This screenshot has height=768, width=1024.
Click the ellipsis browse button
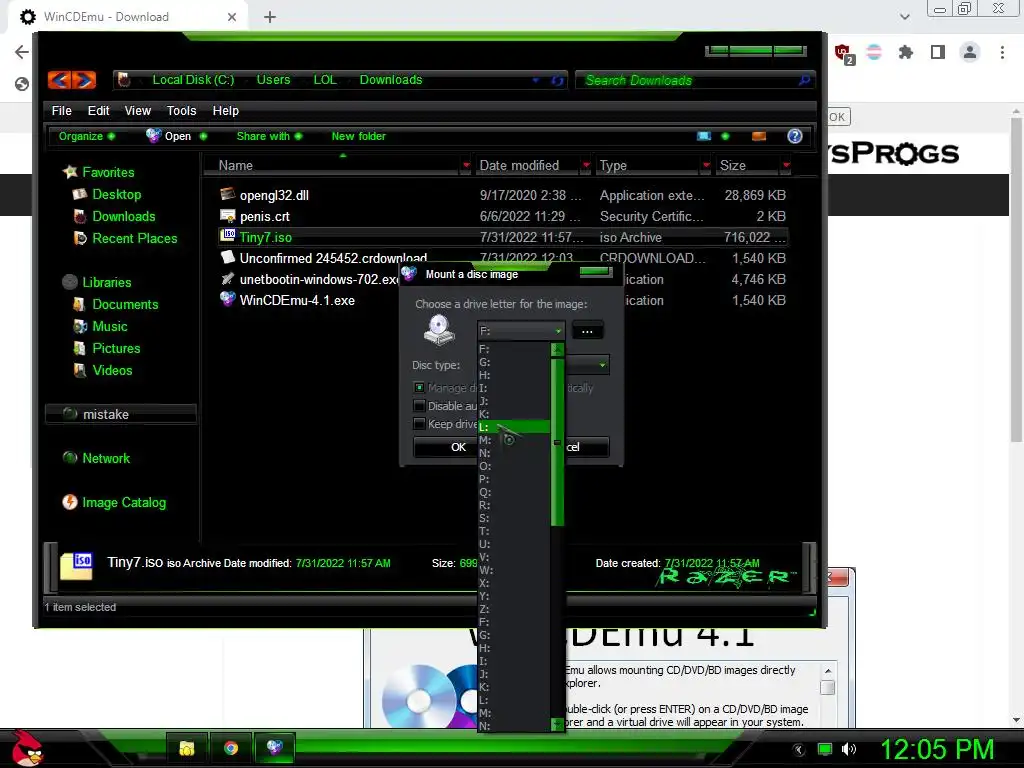point(587,331)
